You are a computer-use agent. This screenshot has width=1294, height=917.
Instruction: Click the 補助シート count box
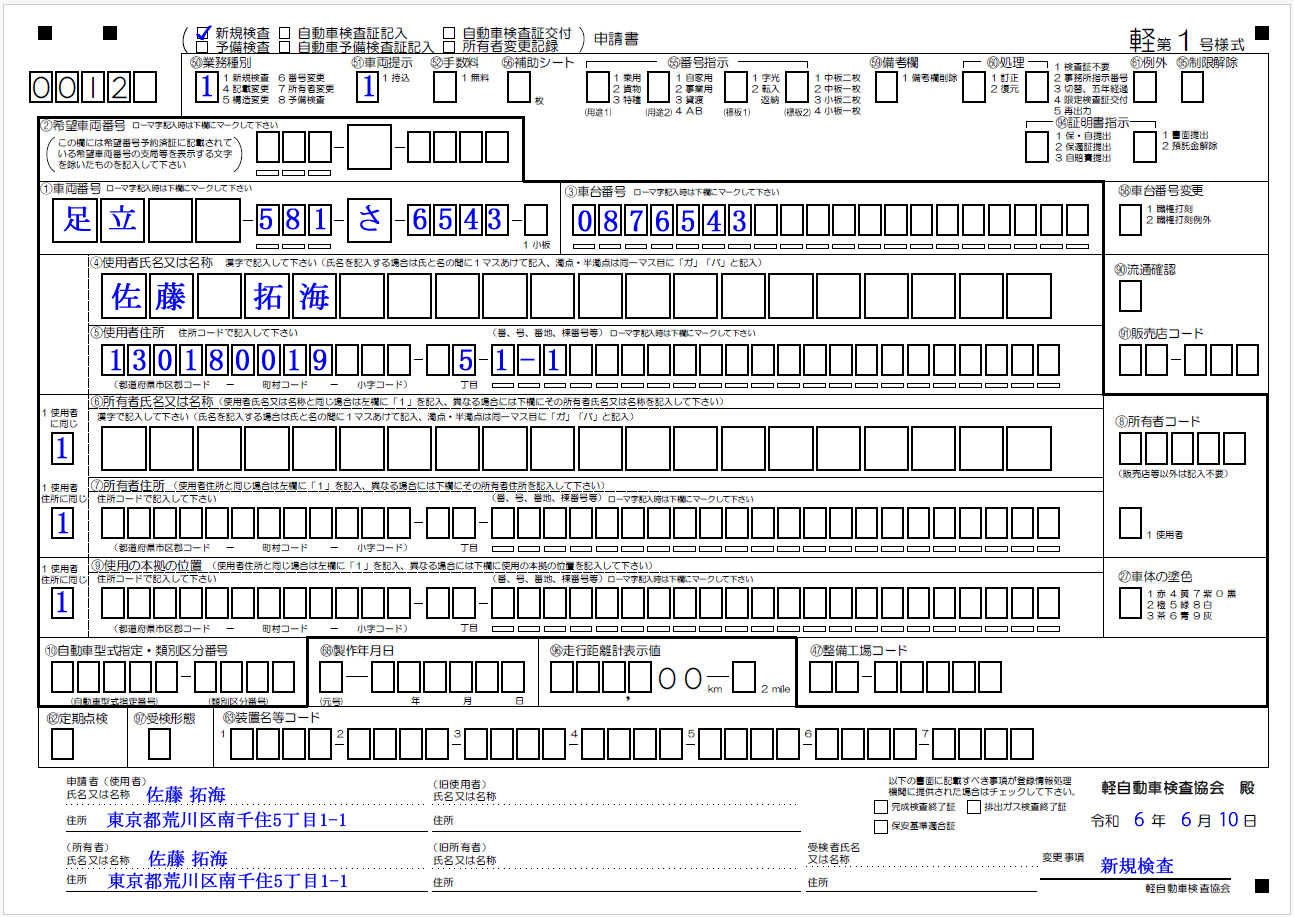(518, 87)
